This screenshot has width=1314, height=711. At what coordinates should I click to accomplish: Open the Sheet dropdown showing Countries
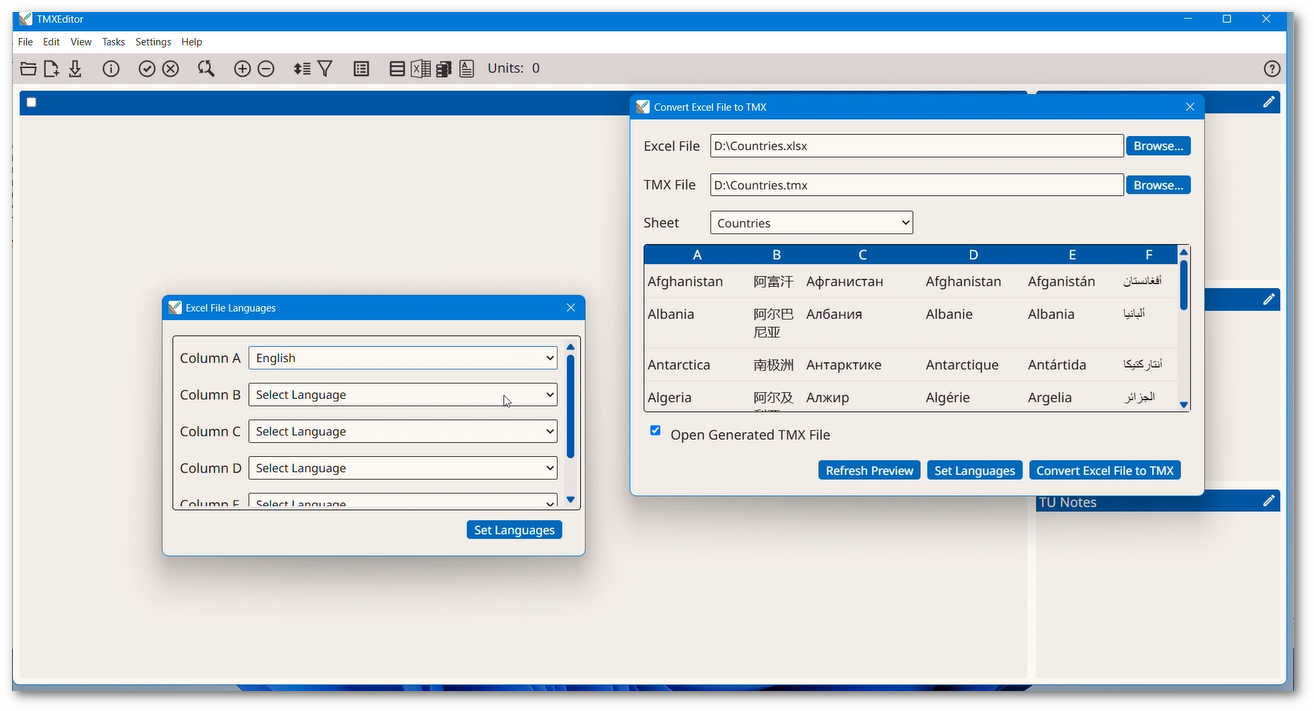[812, 223]
